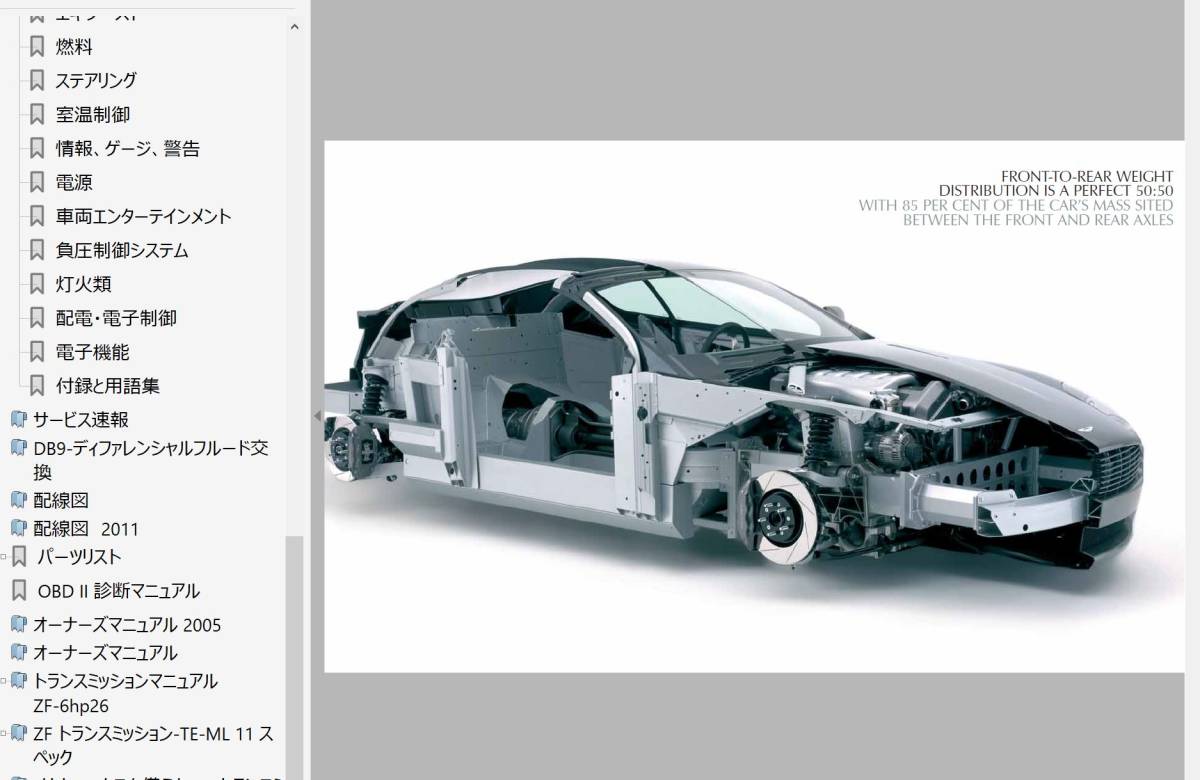Viewport: 1200px width, 780px height.
Task: Open the 情報、ゲージ、警告 bookmark
Action: pyautogui.click(x=128, y=148)
